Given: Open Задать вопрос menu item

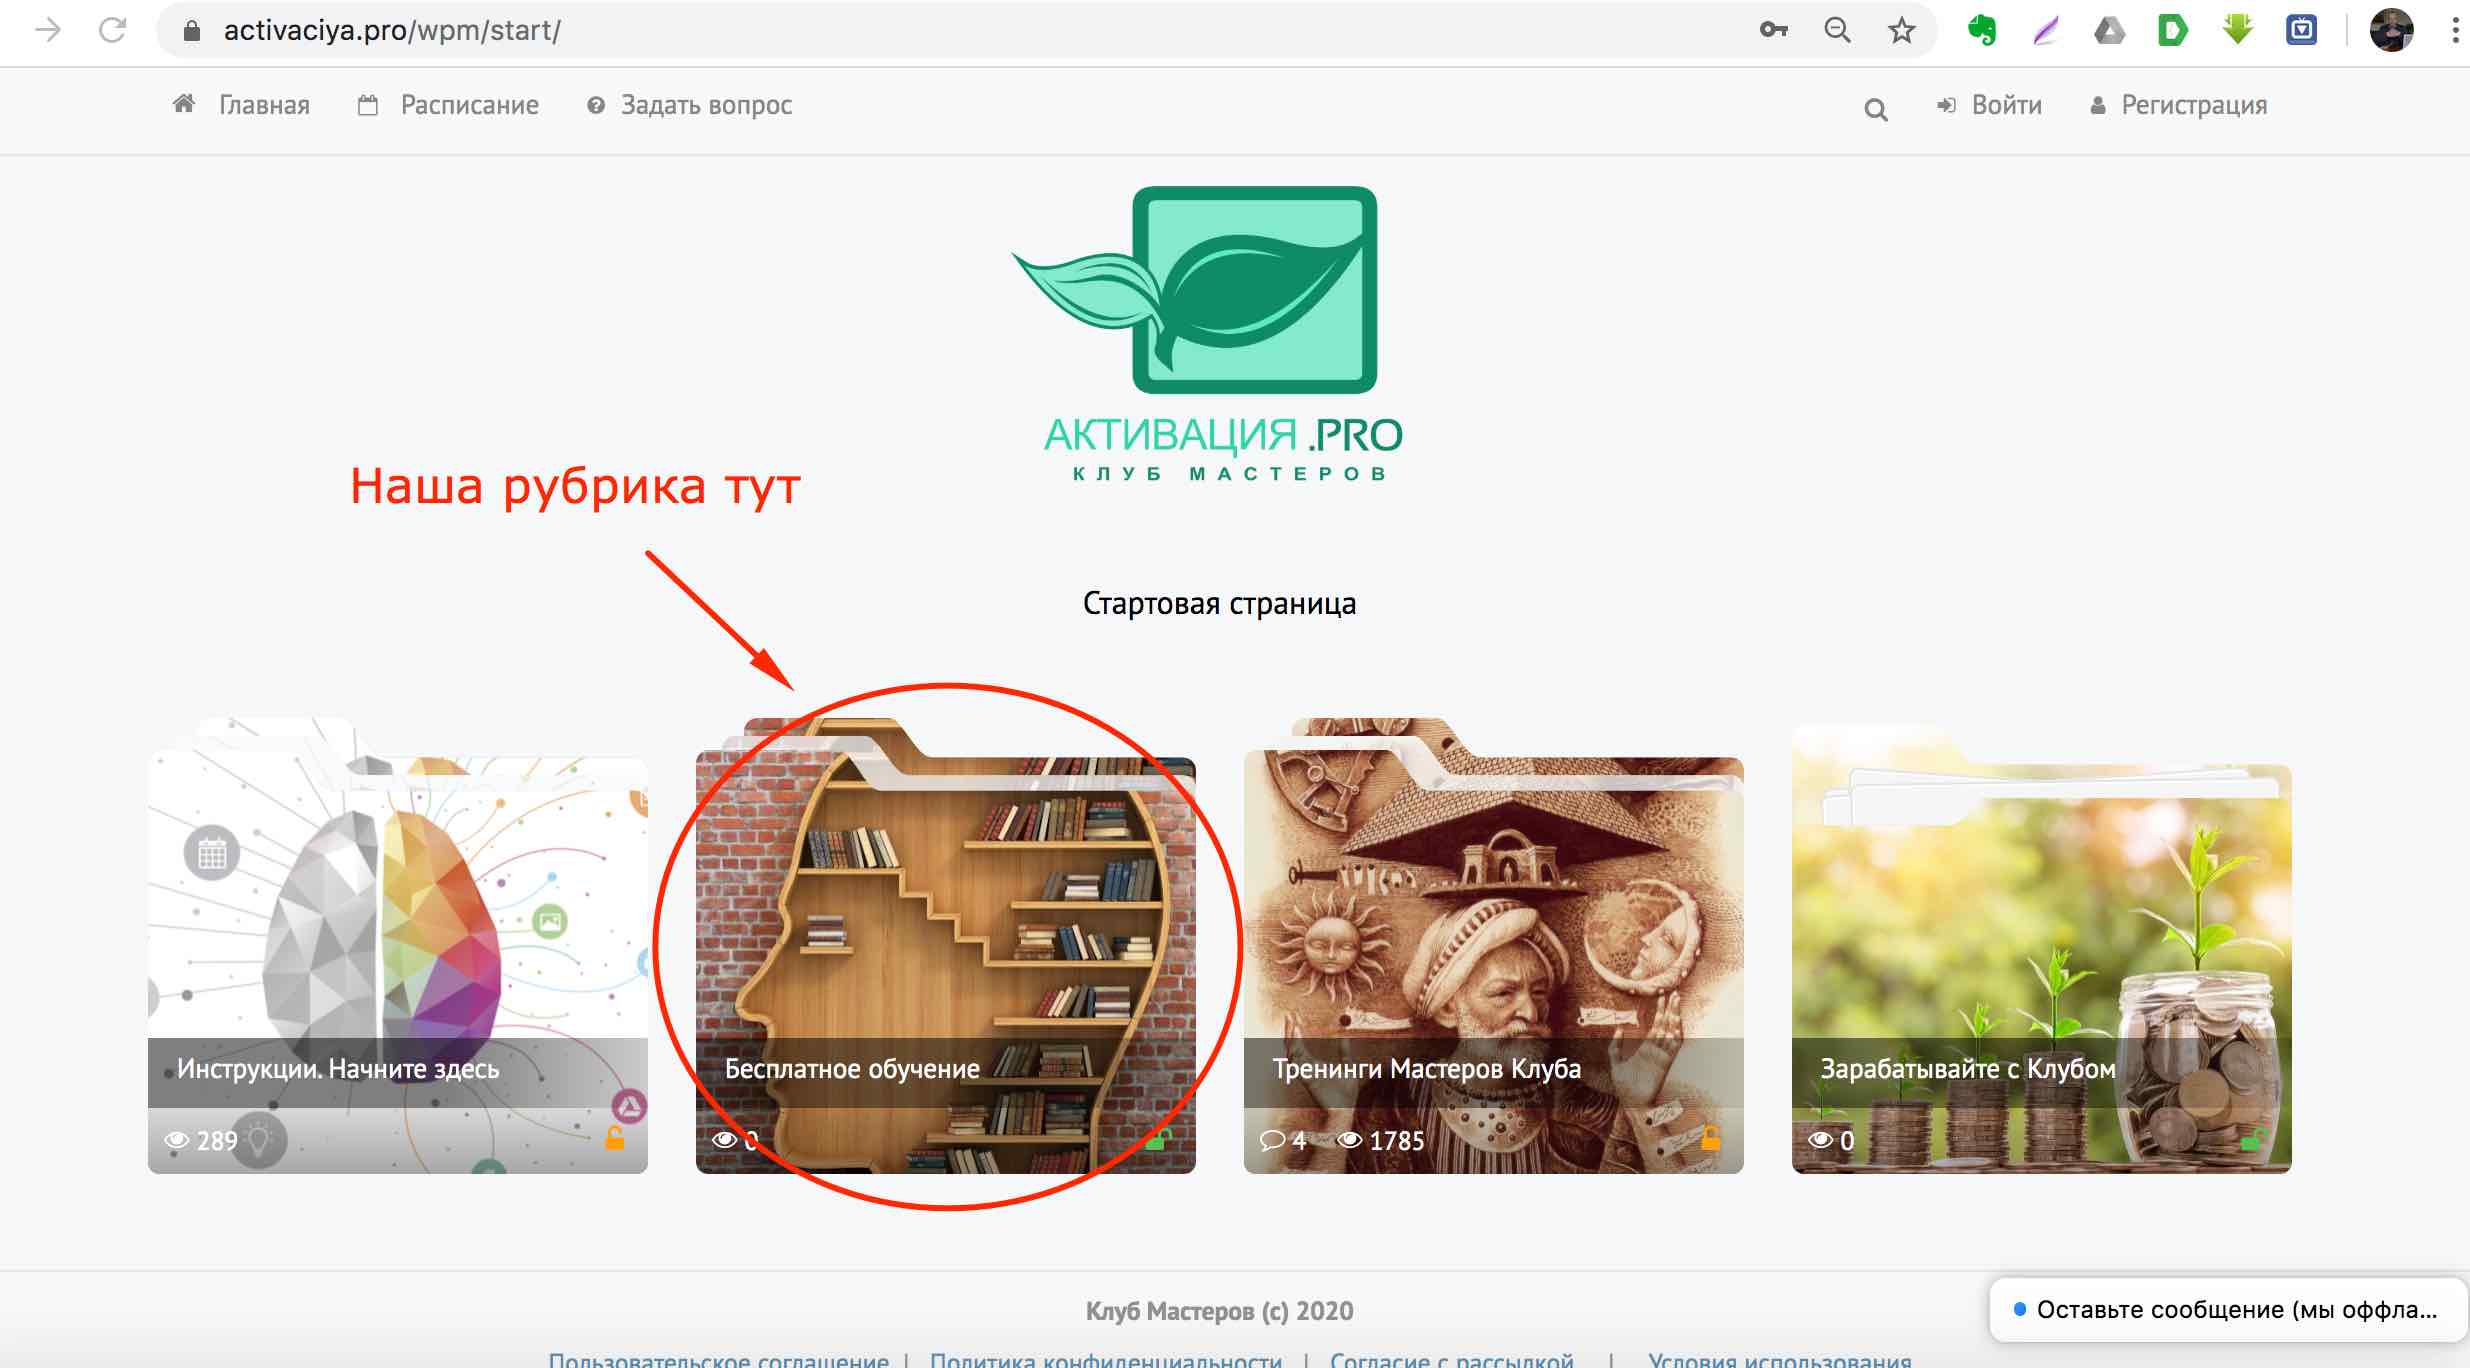Looking at the screenshot, I should (x=706, y=105).
